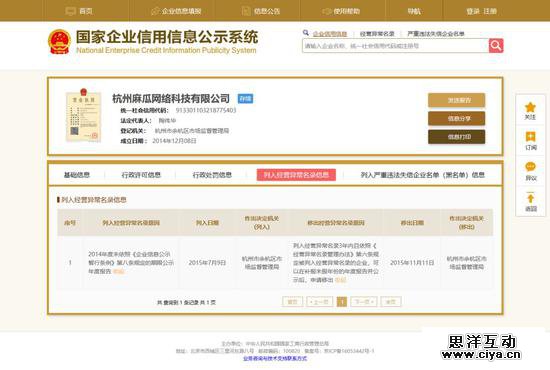This screenshot has height=370, width=550.
Task: Click 登录 注册 in the top bar
Action: [x=482, y=11]
